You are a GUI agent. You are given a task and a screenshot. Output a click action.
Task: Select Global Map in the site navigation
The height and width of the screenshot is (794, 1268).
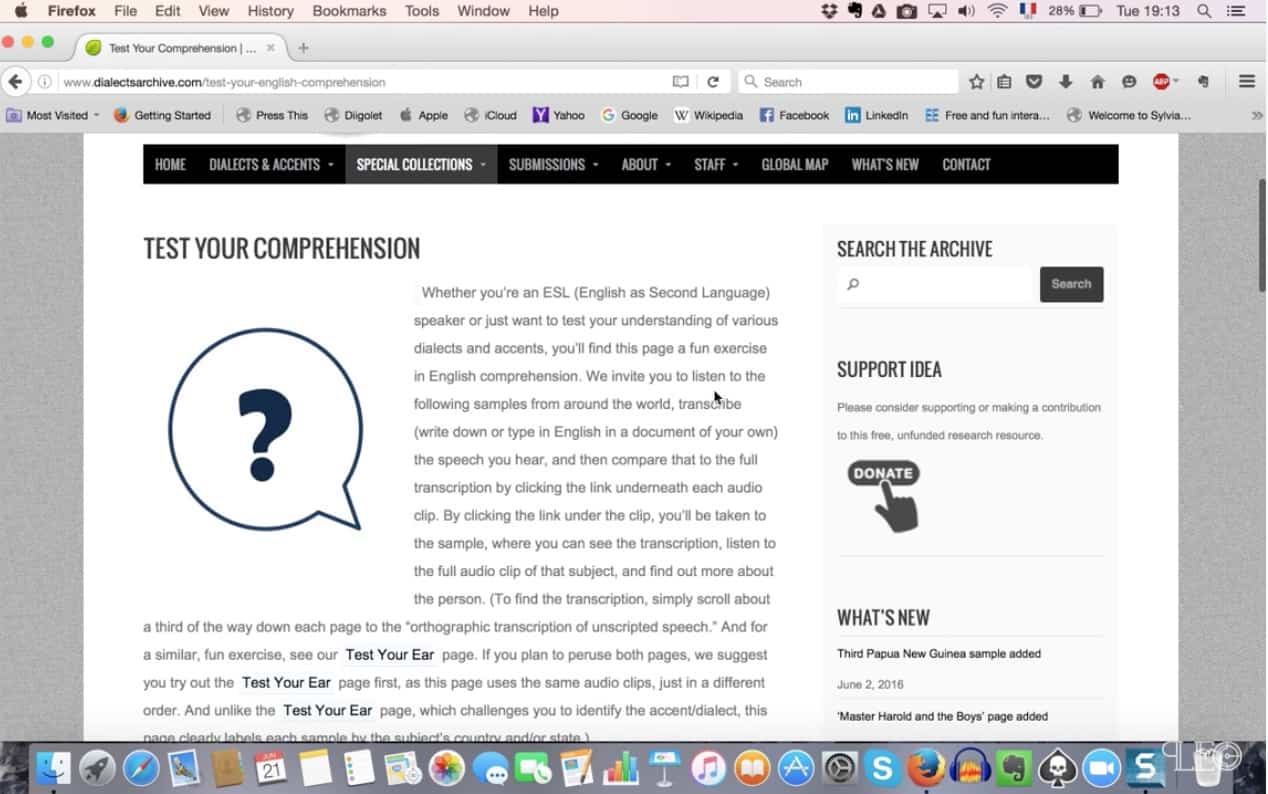[794, 165]
